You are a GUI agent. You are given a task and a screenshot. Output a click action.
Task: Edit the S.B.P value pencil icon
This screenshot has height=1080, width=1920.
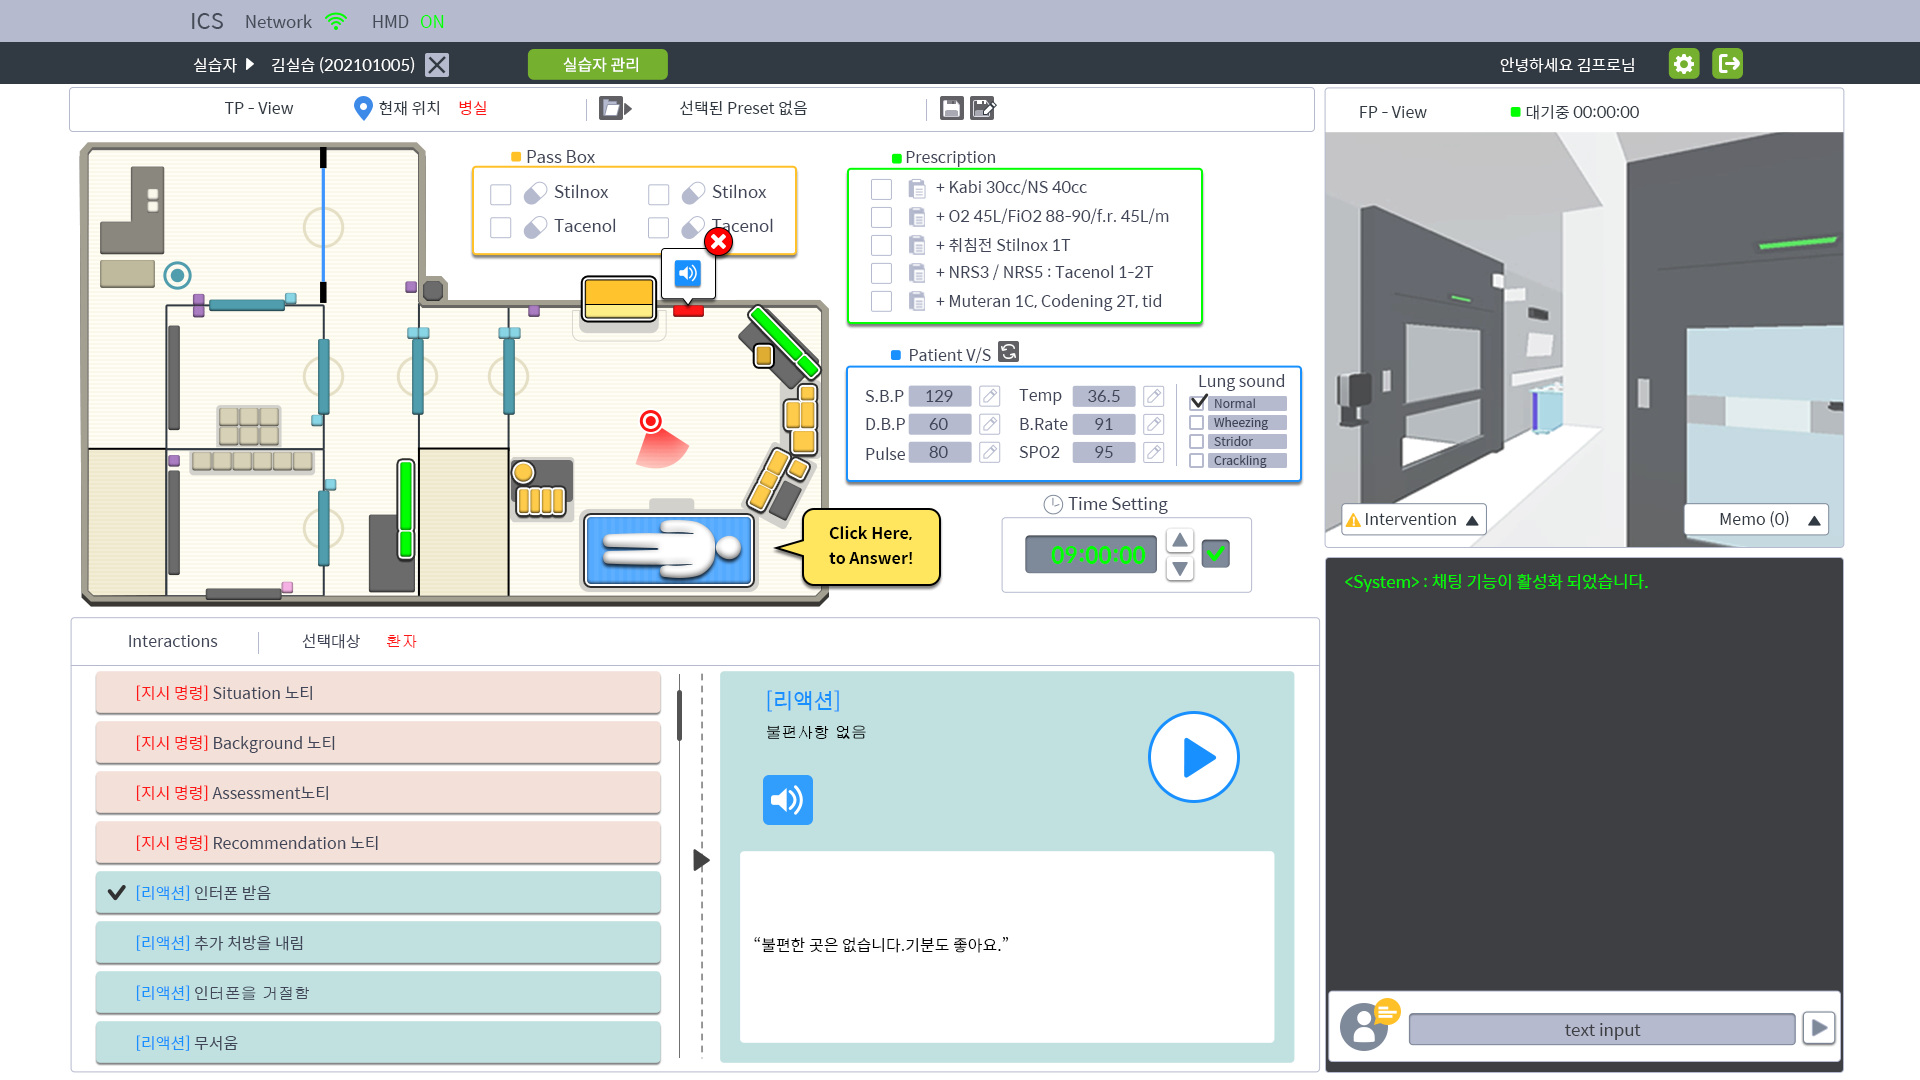(x=989, y=396)
